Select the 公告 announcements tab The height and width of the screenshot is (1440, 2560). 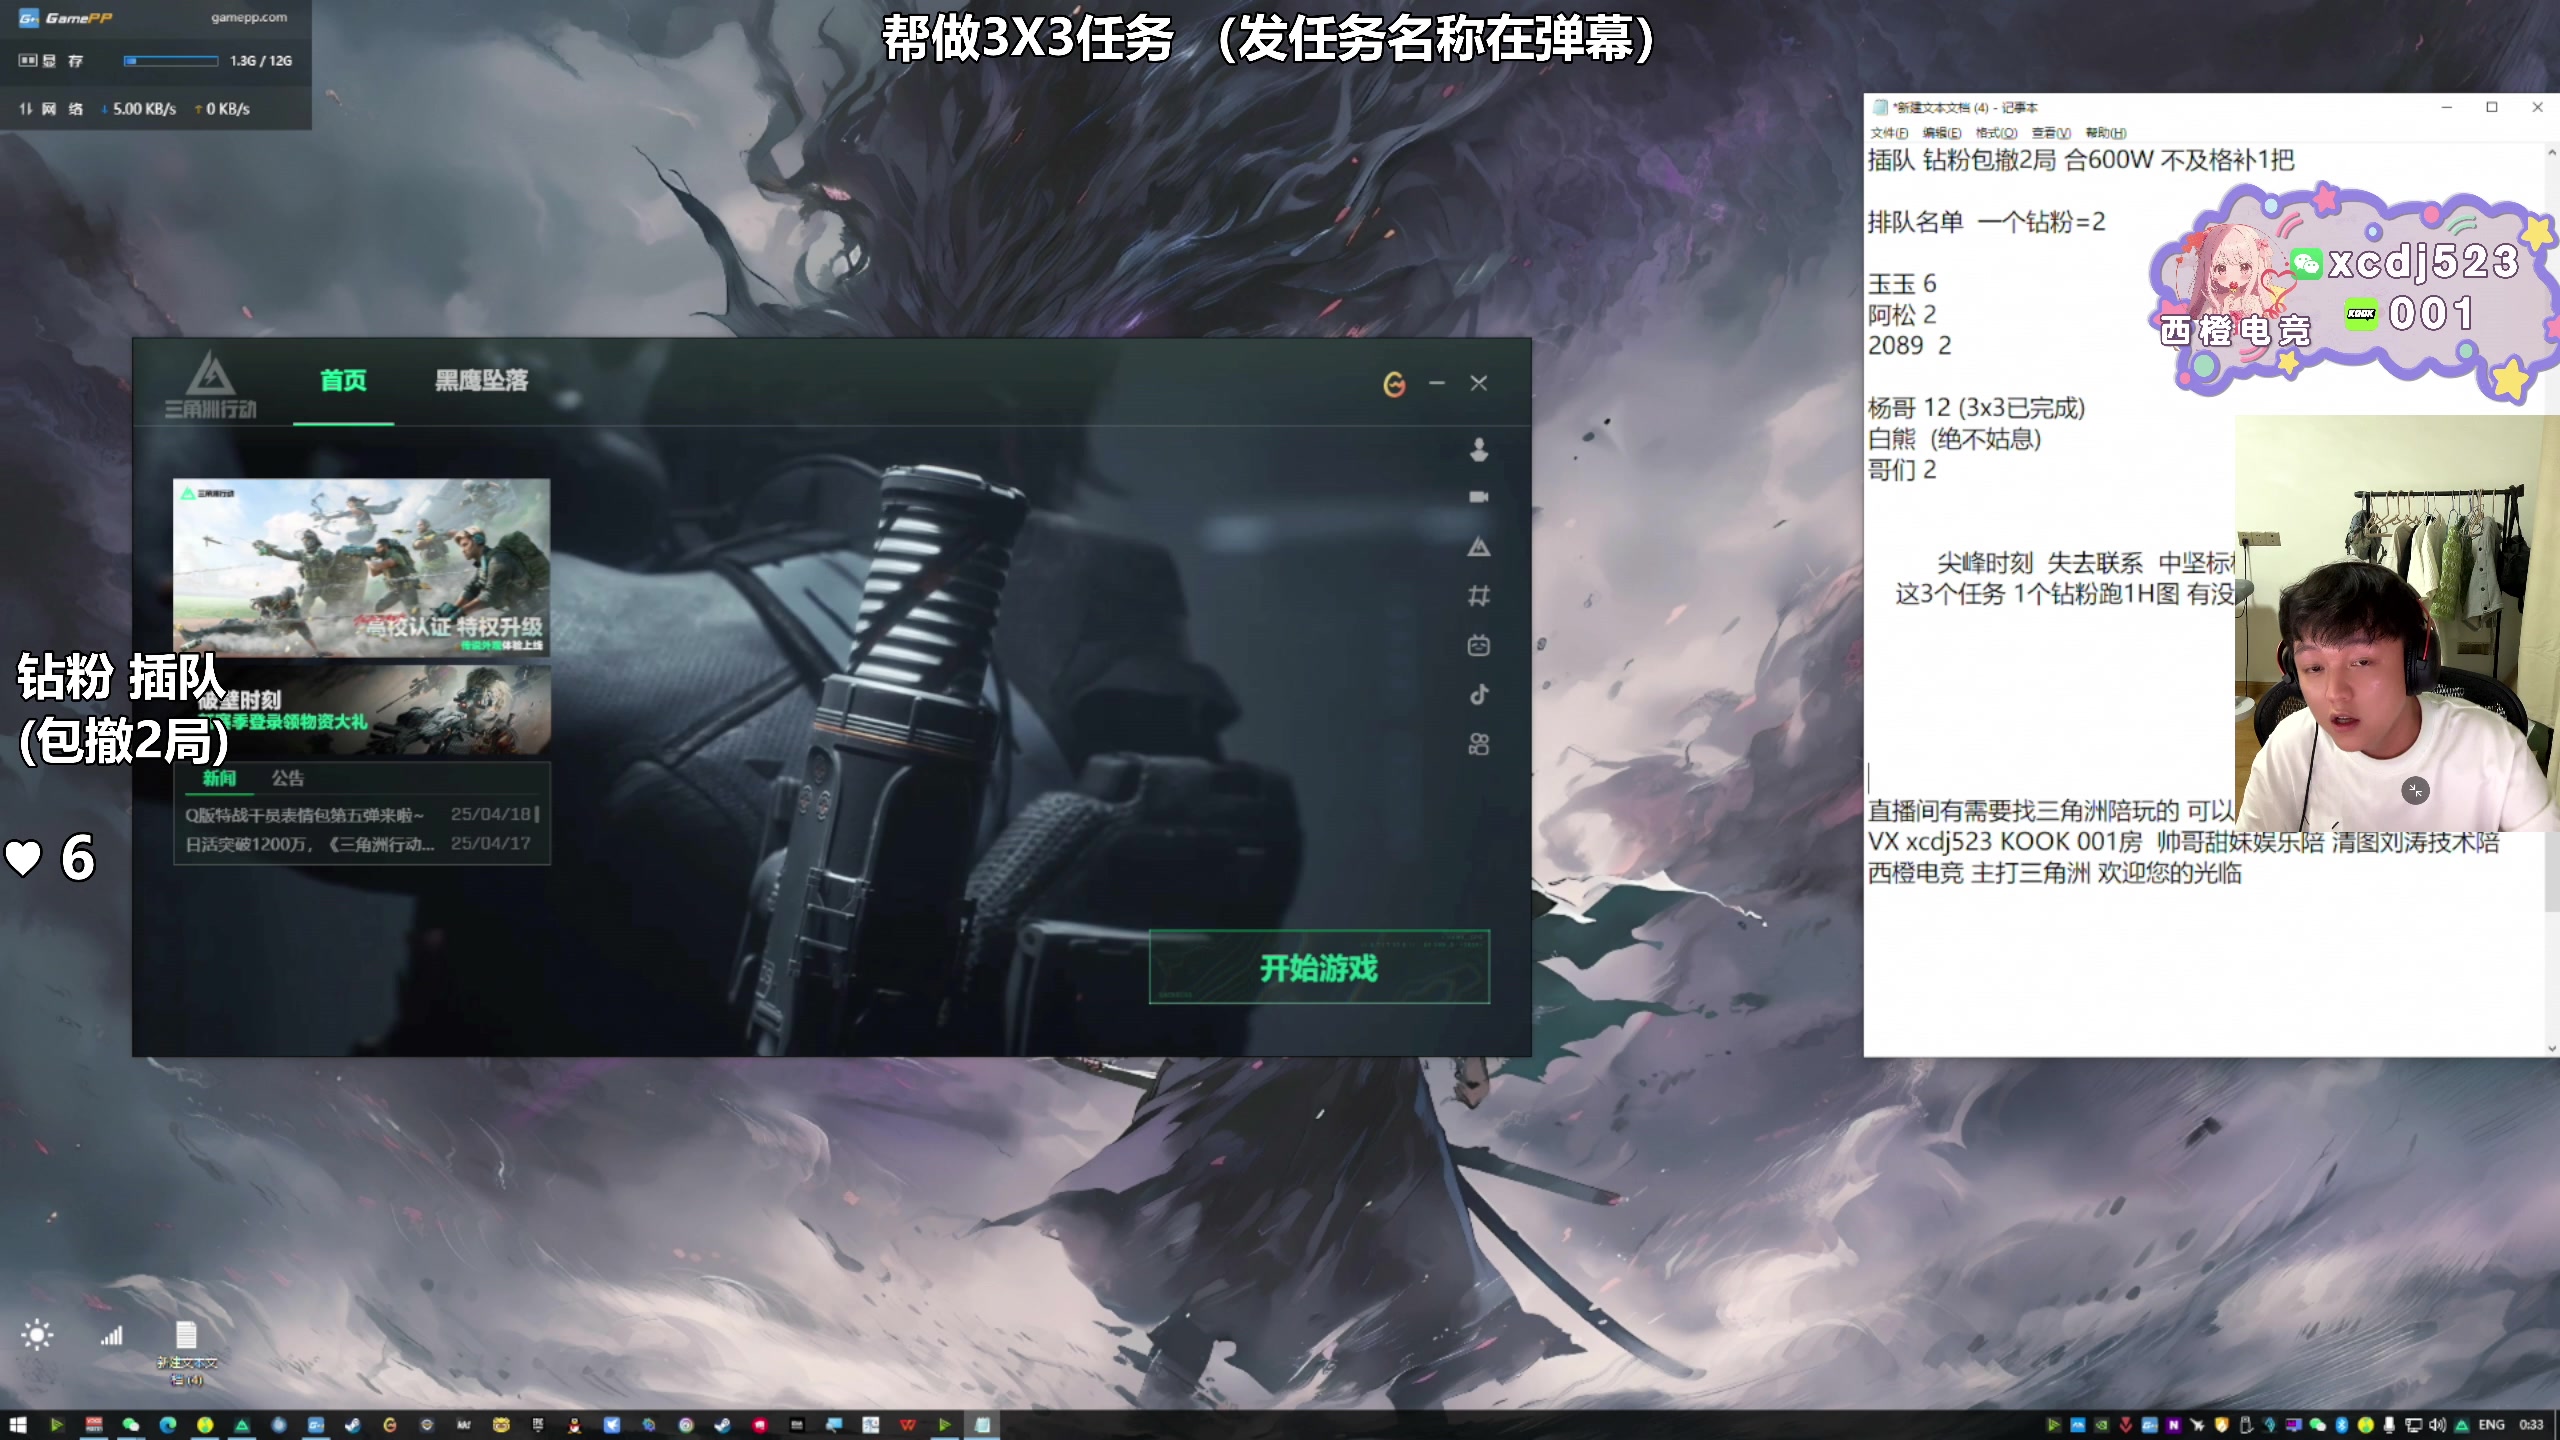tap(287, 778)
